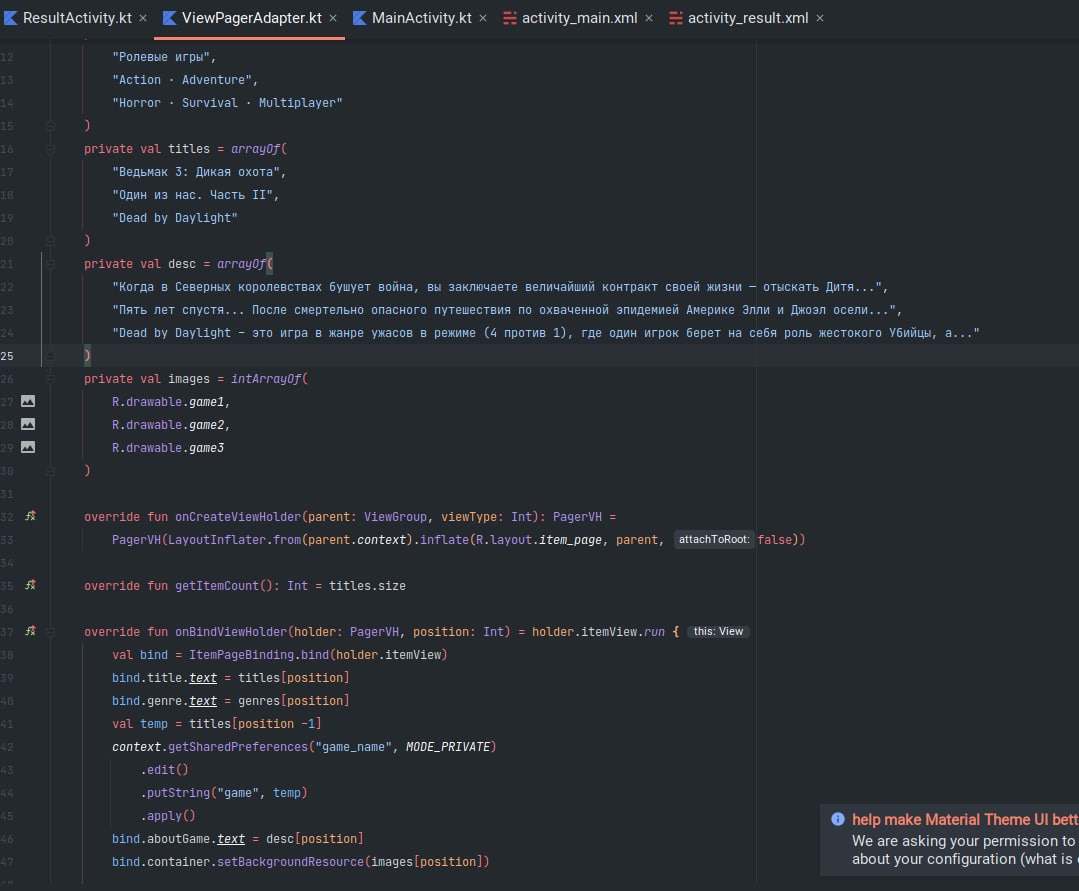The image size is (1079, 891).
Task: Click the fold end marker on line 15
Action: tap(50, 126)
